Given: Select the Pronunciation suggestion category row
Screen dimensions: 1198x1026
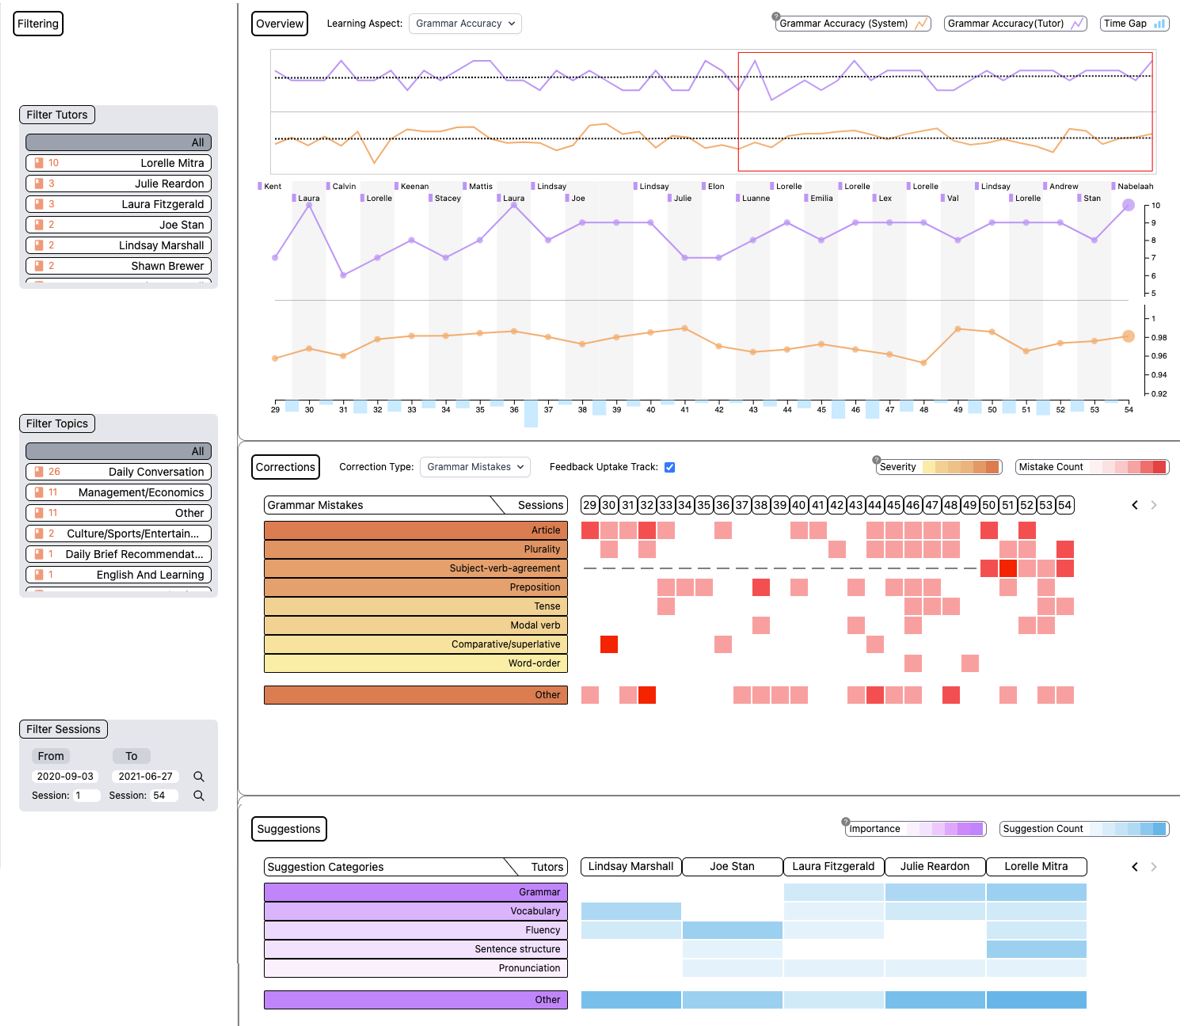Looking at the screenshot, I should tap(416, 968).
